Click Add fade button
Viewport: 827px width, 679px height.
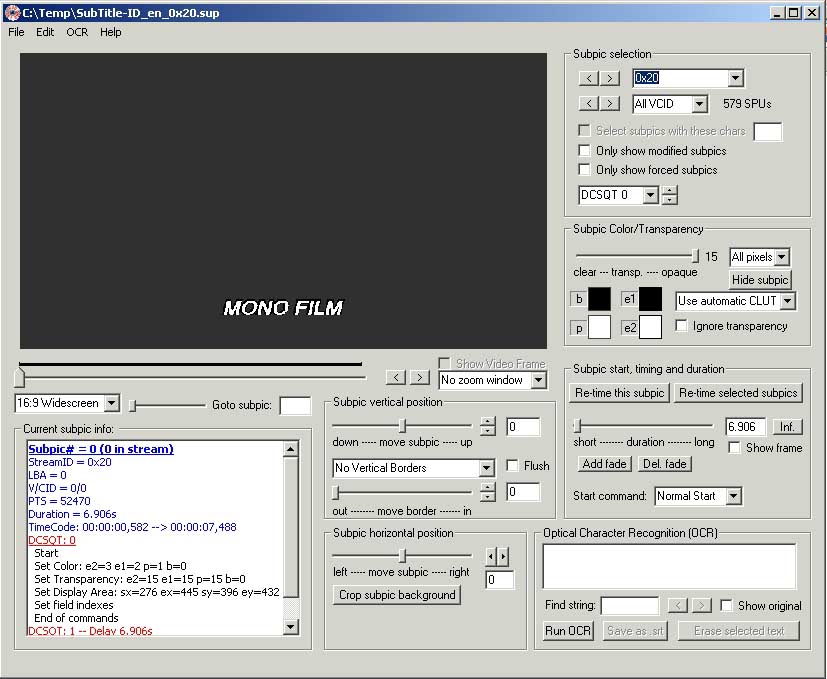pos(604,464)
